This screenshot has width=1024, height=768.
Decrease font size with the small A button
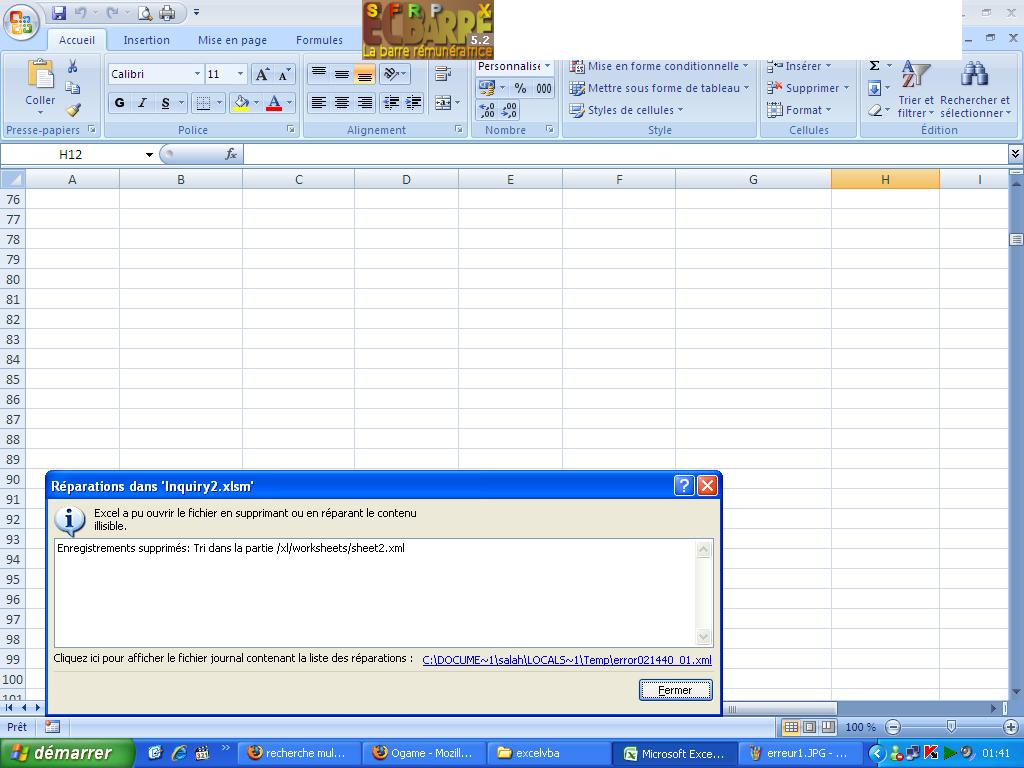point(284,74)
